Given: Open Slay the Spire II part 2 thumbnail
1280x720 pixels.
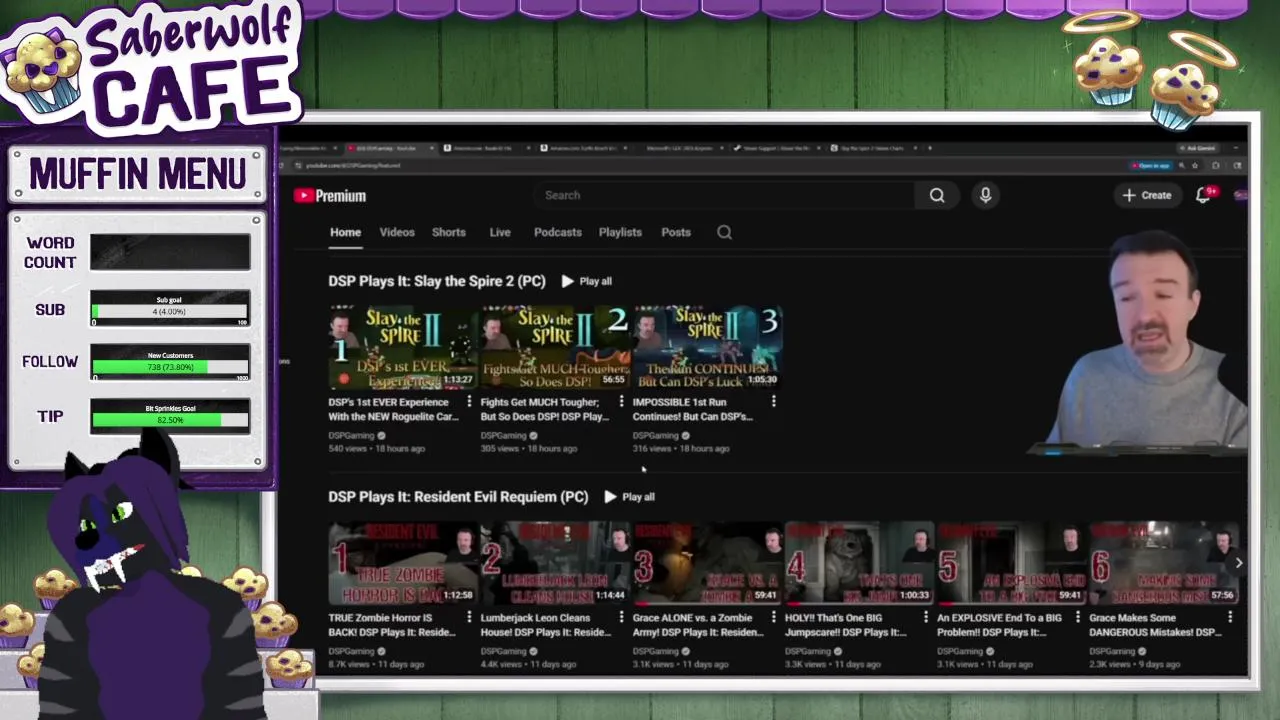Looking at the screenshot, I should coord(555,347).
